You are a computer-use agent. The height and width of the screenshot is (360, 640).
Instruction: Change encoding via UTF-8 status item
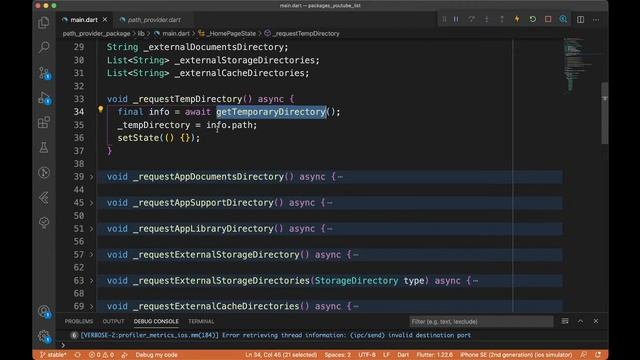(367, 355)
